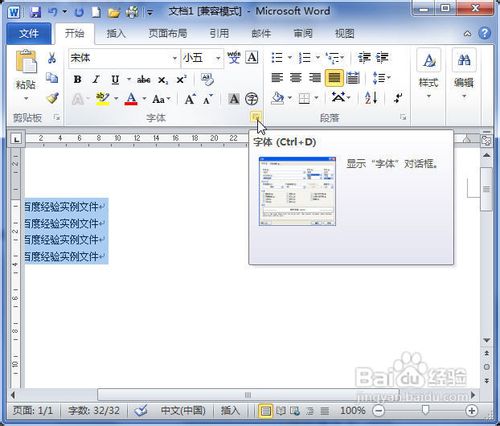This screenshot has height=426, width=500.
Task: Click the Redo icon in quick access toolbar
Action: pos(79,13)
